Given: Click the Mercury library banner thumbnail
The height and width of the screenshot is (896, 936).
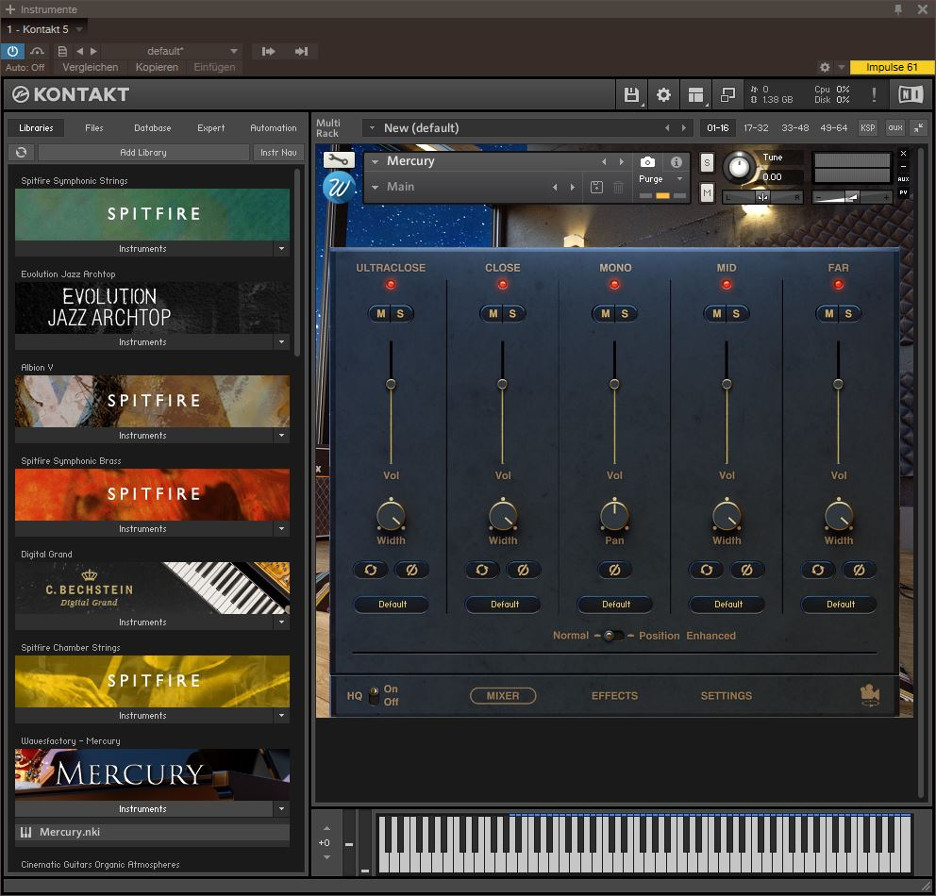Looking at the screenshot, I should (152, 774).
